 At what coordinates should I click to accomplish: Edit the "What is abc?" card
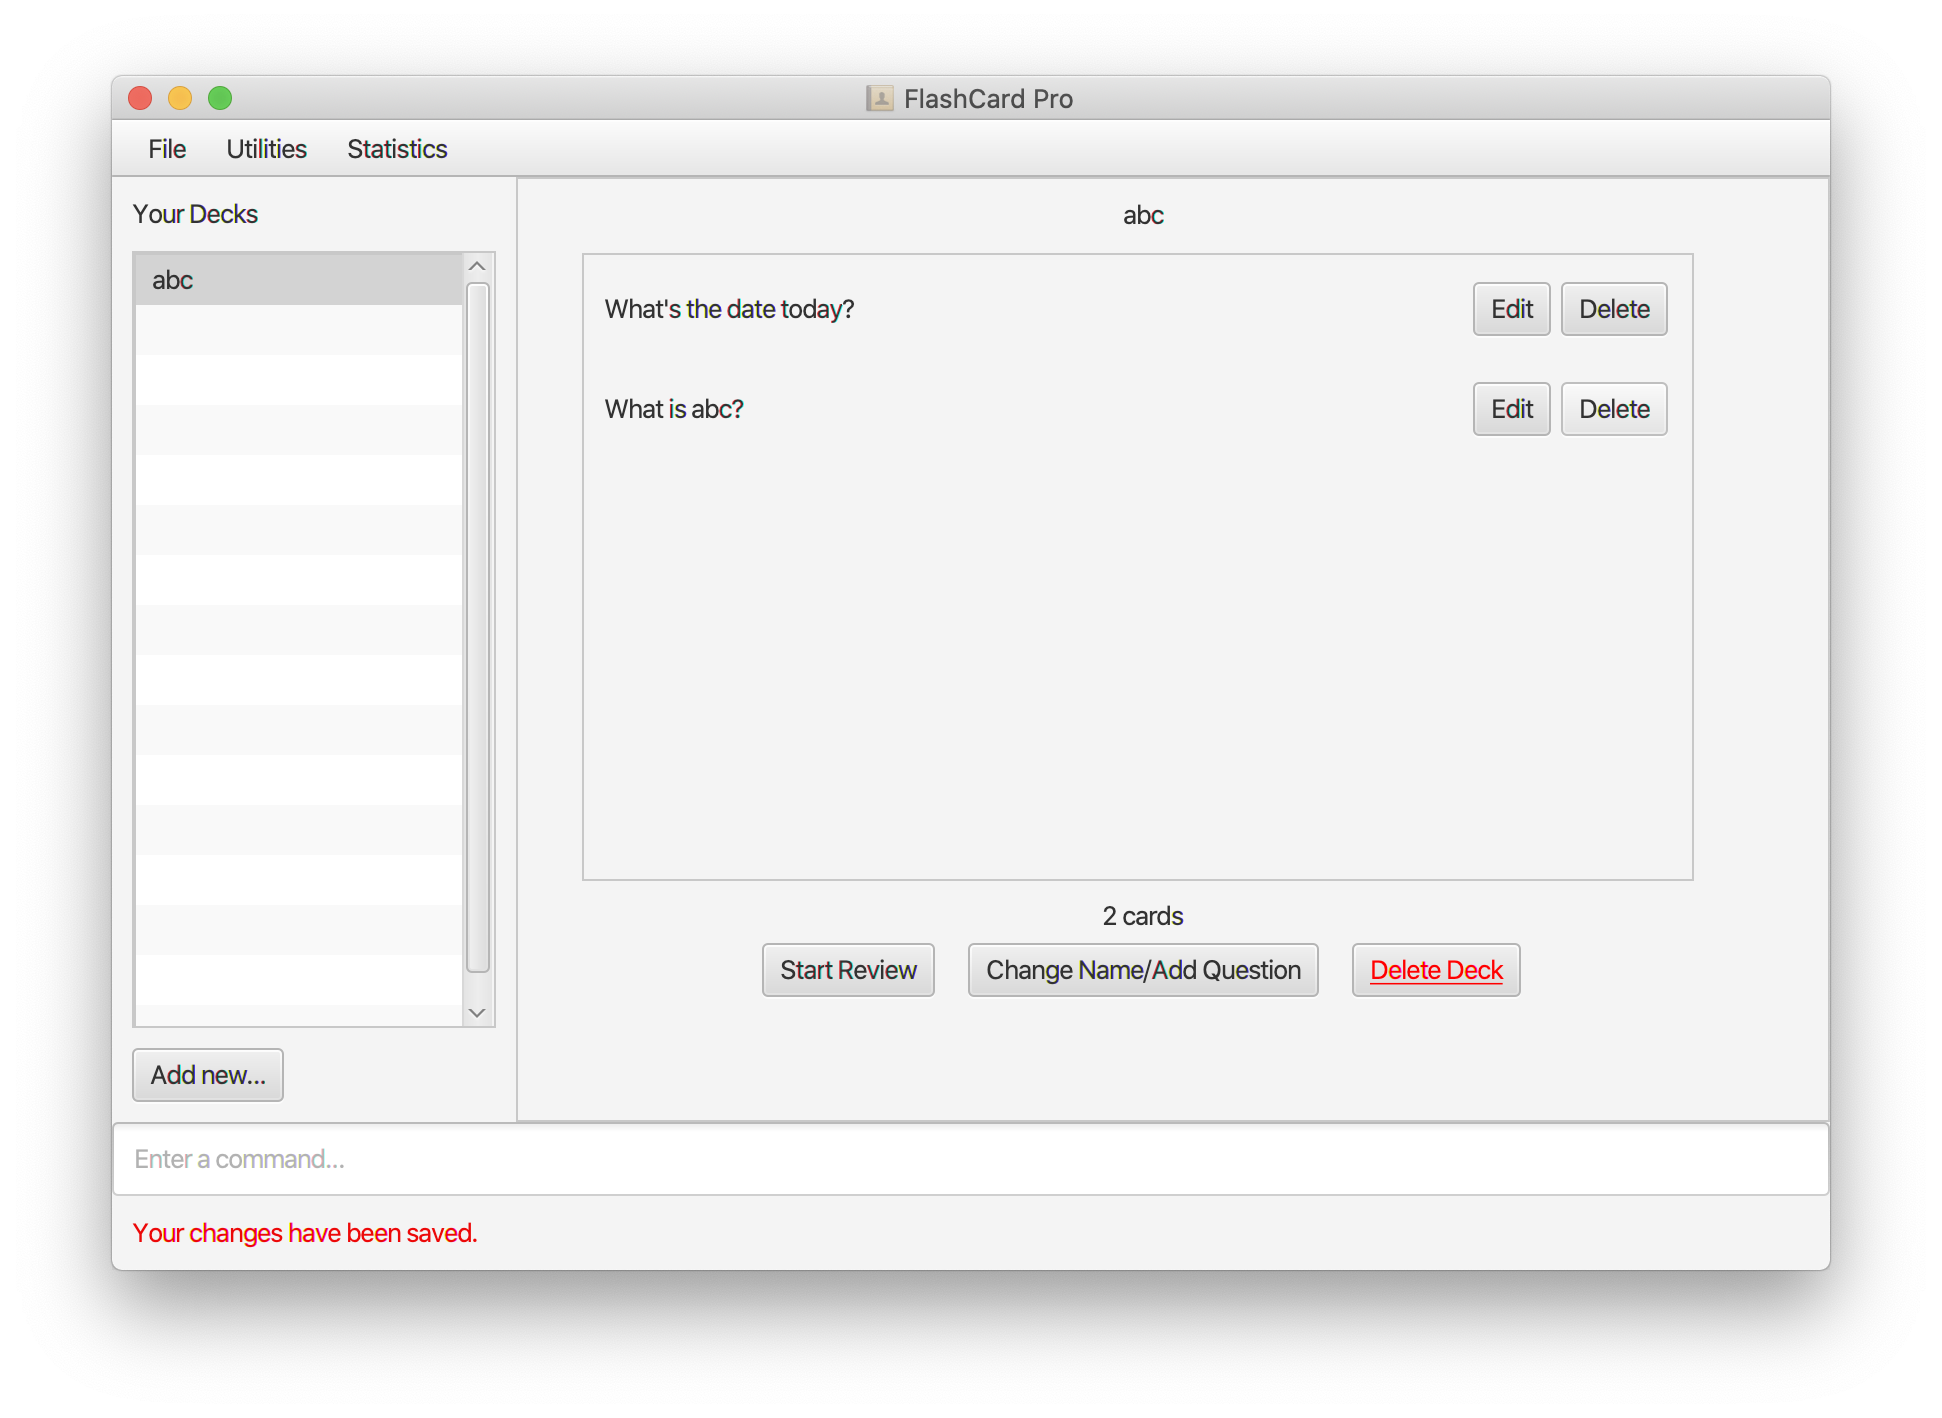(1511, 409)
